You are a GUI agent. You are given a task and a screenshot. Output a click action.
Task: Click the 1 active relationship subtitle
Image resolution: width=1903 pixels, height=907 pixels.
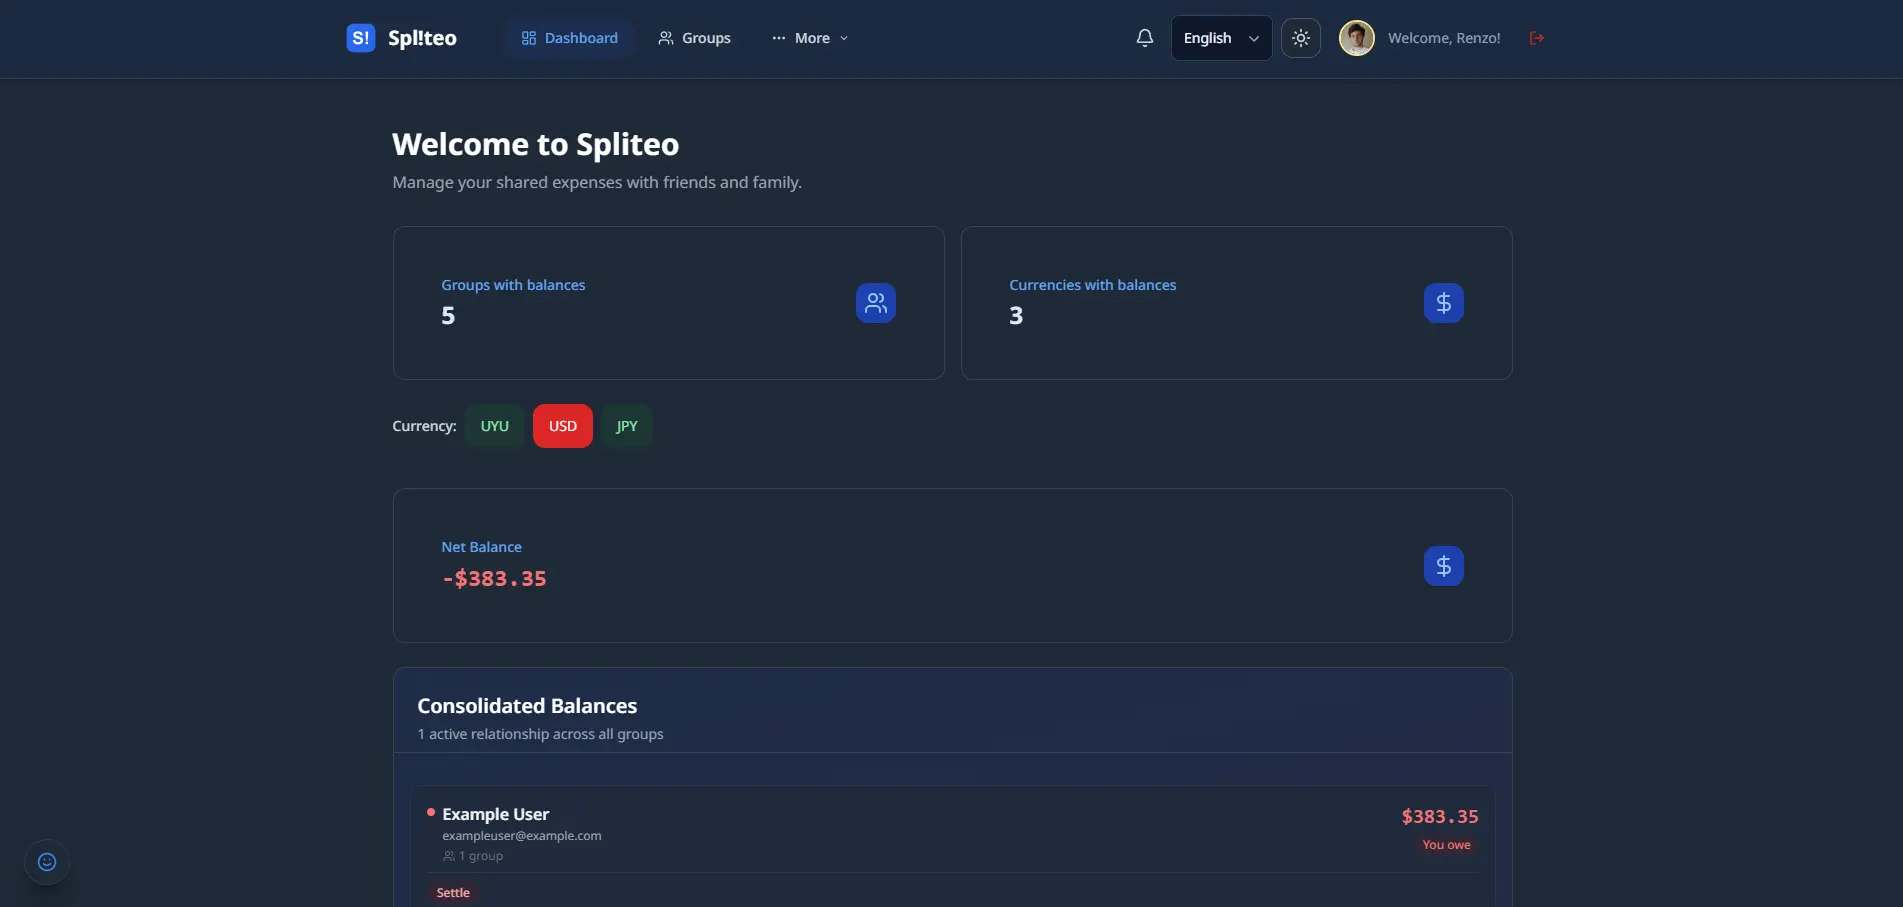coord(540,734)
